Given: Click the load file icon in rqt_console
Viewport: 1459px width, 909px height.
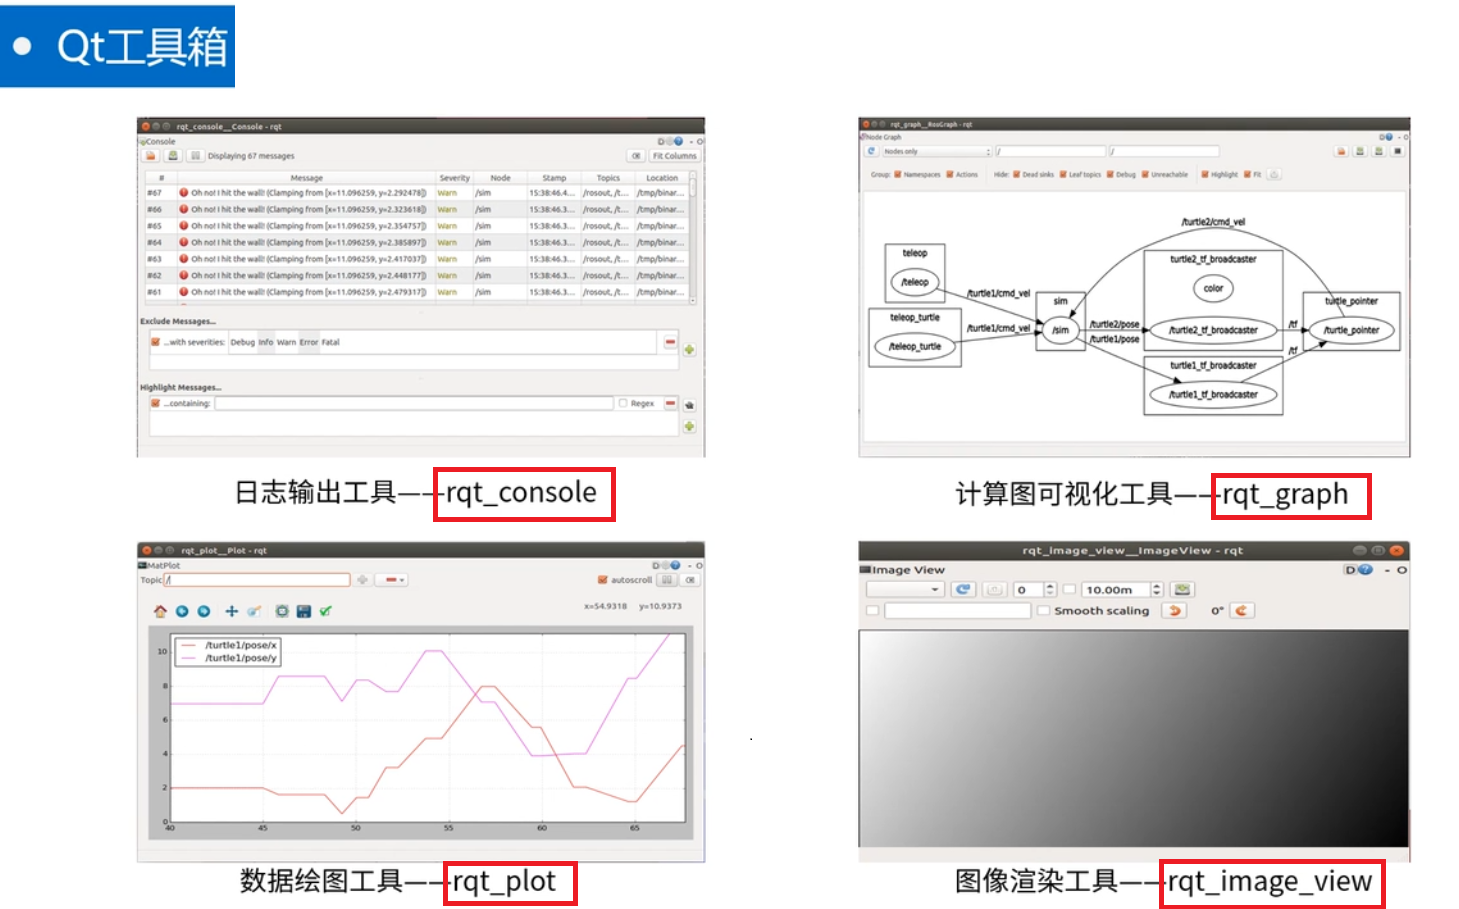Looking at the screenshot, I should tap(151, 156).
